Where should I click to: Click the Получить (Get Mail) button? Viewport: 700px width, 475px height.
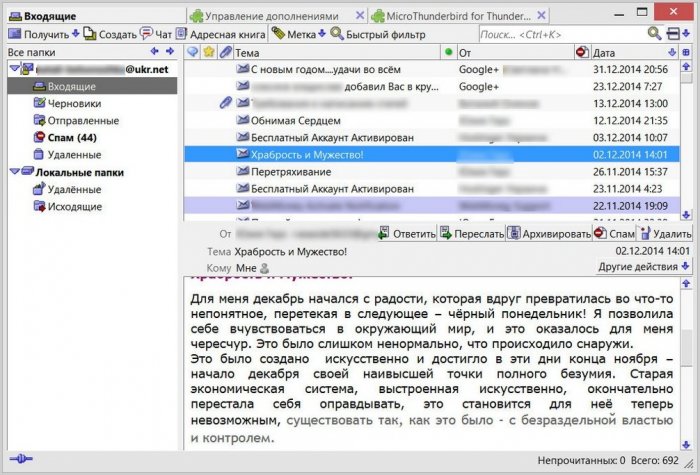pyautogui.click(x=38, y=34)
